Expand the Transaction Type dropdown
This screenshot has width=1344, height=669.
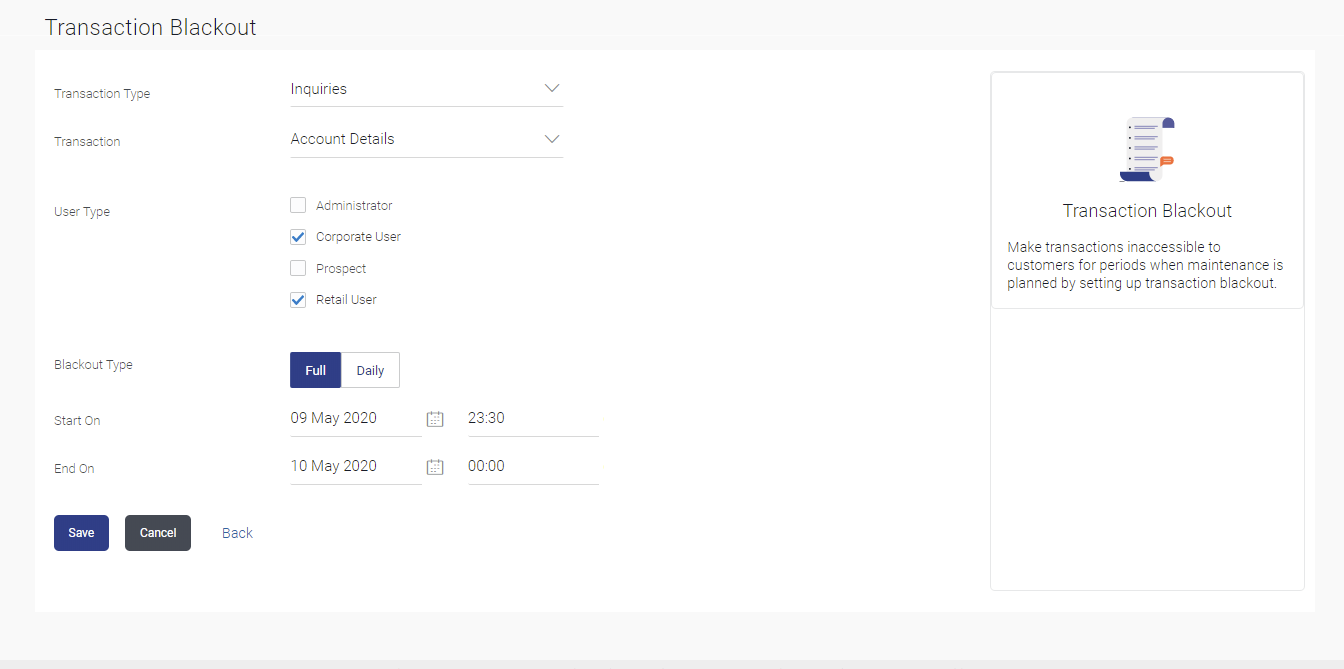pyautogui.click(x=426, y=89)
